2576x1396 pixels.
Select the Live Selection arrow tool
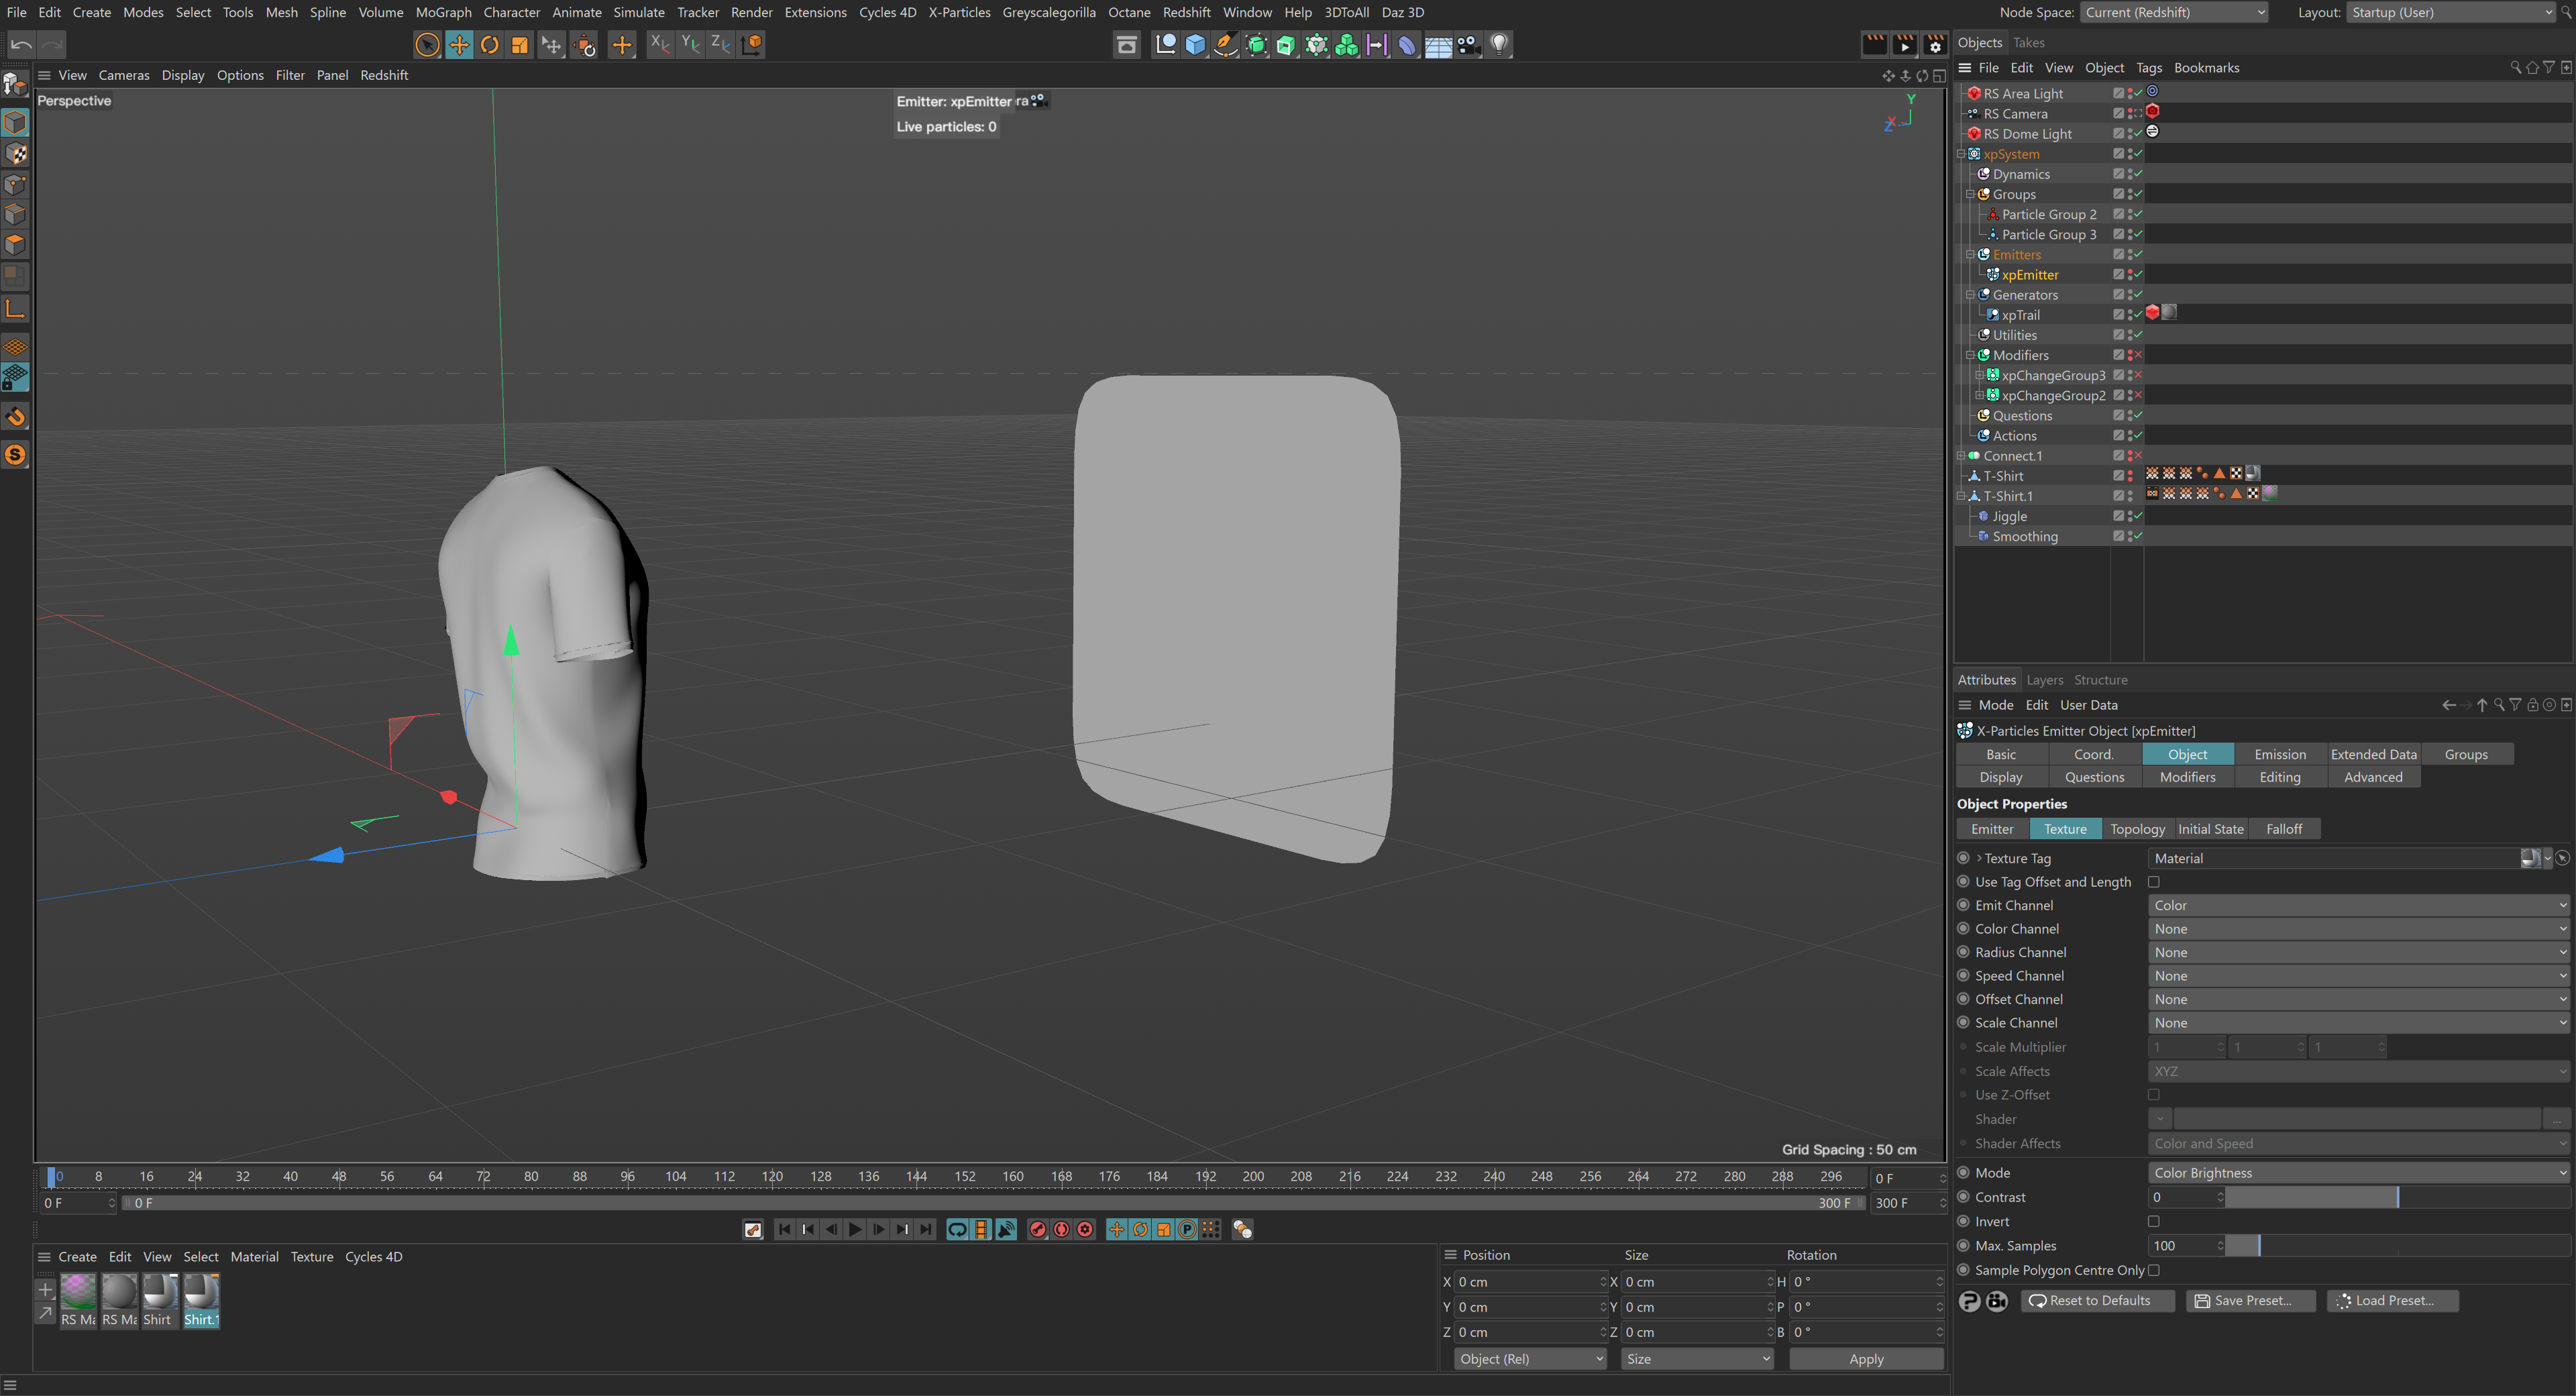(427, 45)
